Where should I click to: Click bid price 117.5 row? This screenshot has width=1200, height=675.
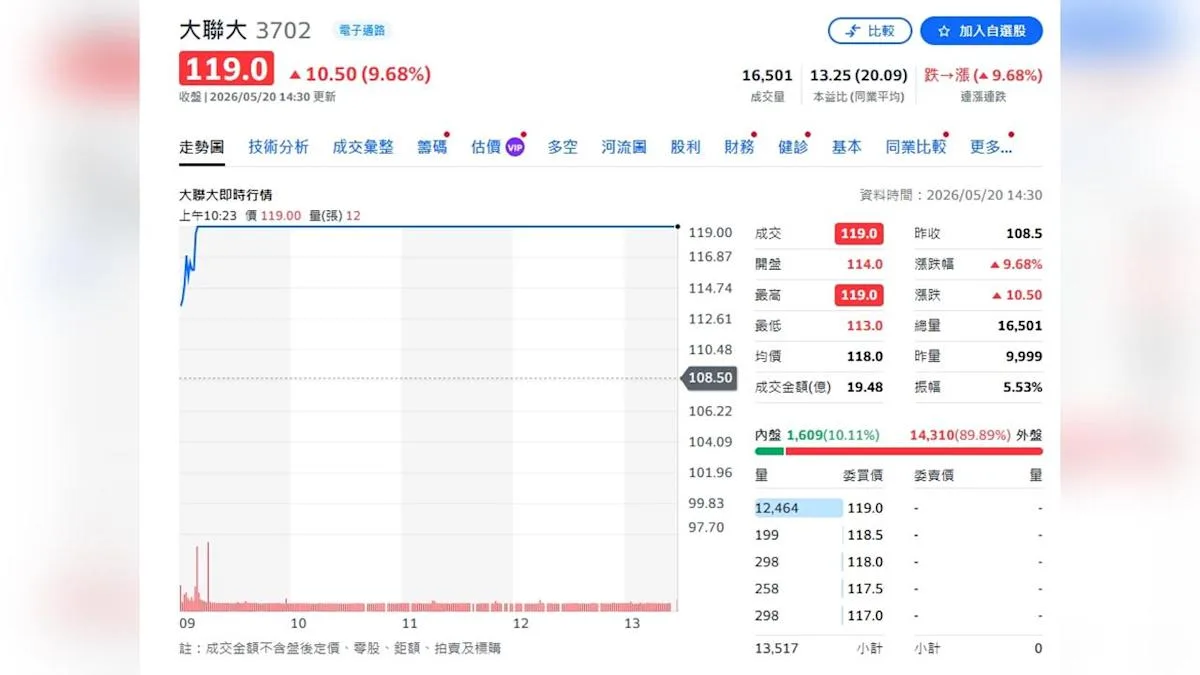pos(865,589)
